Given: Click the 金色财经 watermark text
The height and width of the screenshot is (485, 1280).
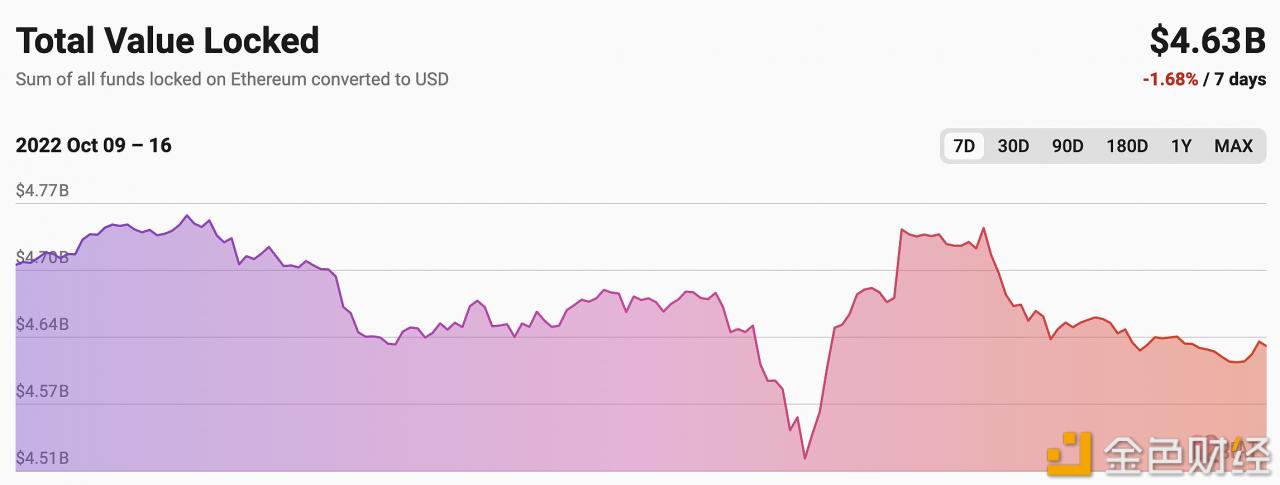Looking at the screenshot, I should 1185,455.
